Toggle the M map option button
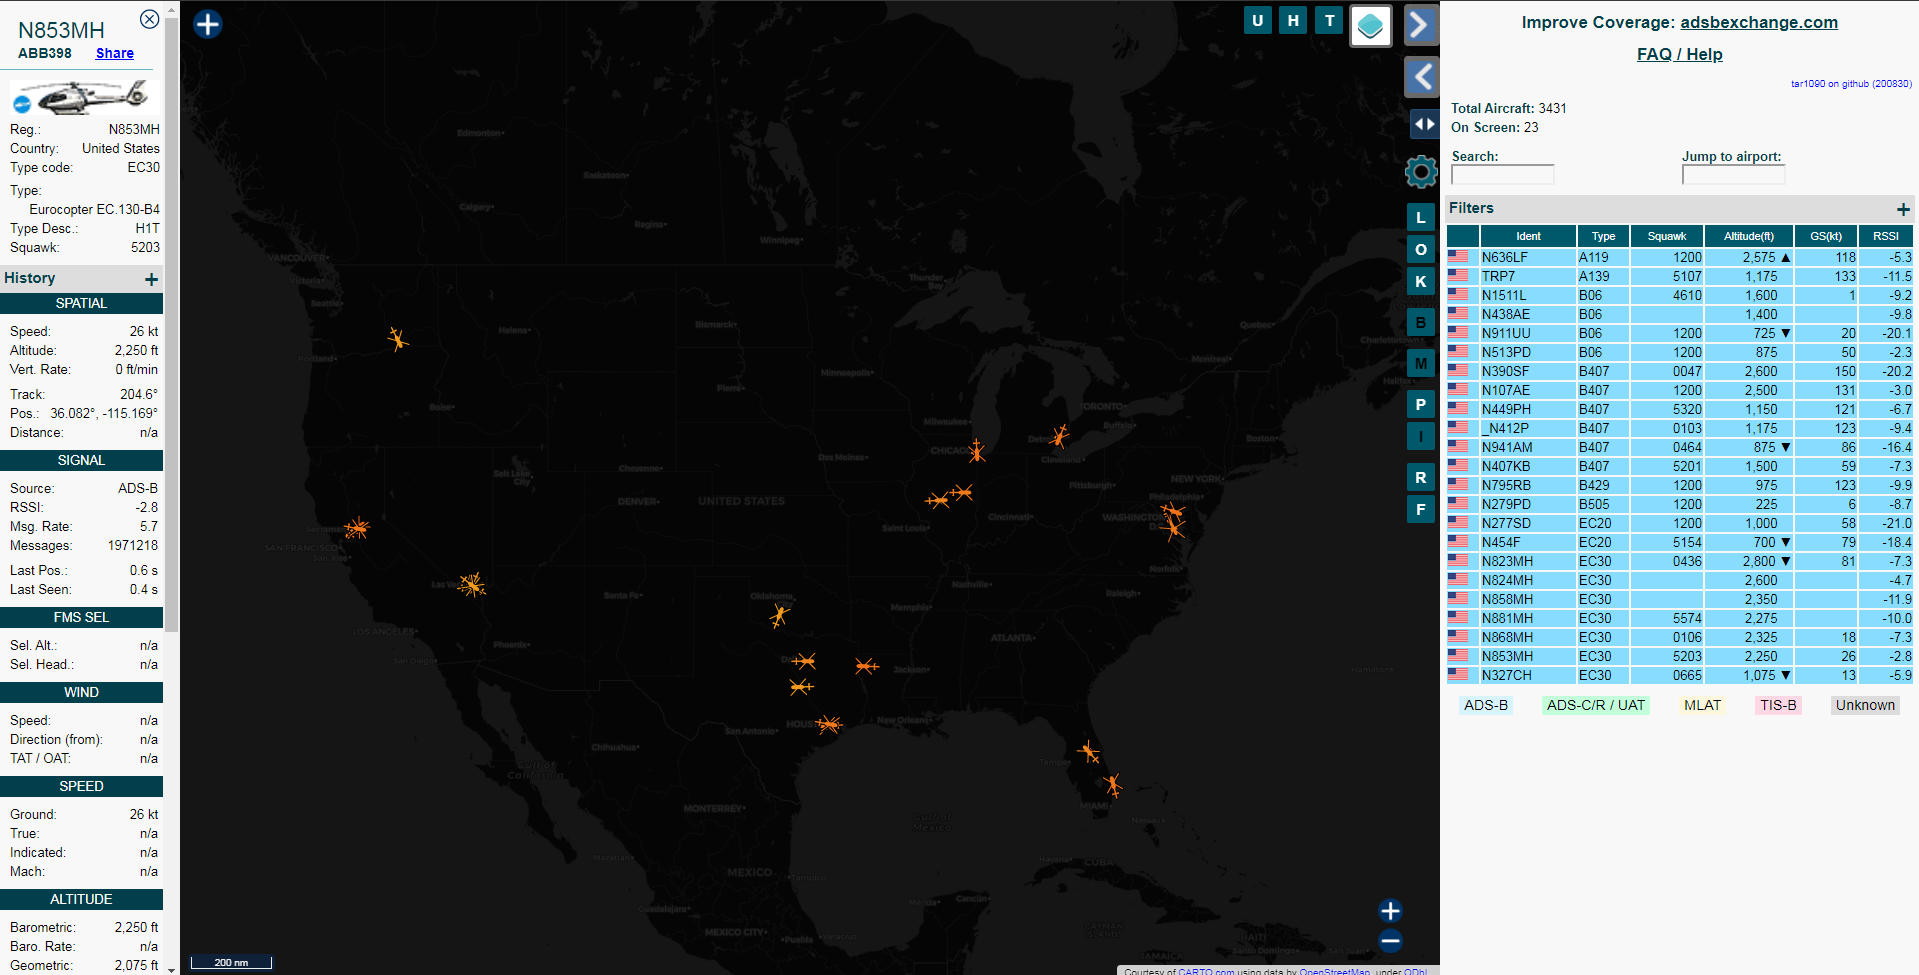1919x975 pixels. pyautogui.click(x=1421, y=363)
